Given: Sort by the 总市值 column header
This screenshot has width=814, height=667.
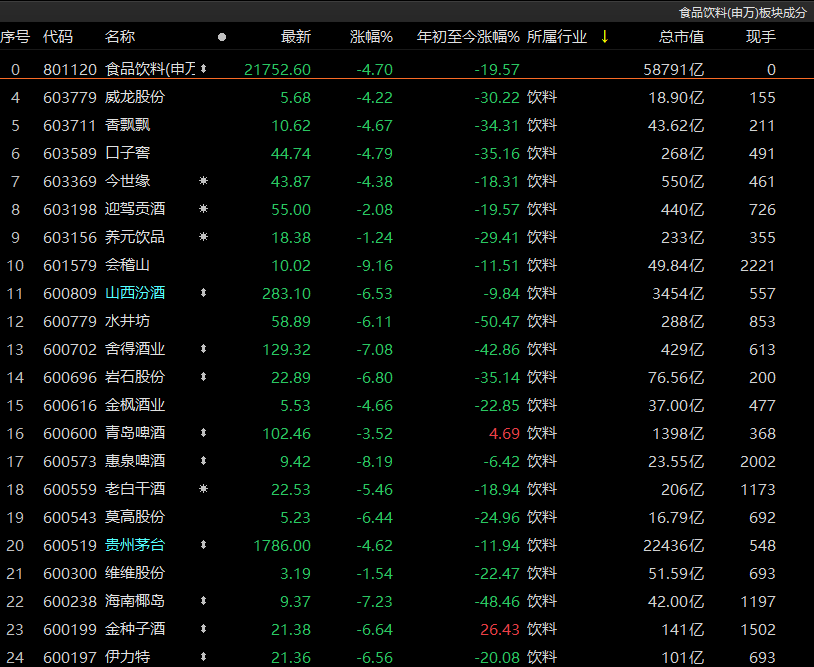Looking at the screenshot, I should (682, 37).
